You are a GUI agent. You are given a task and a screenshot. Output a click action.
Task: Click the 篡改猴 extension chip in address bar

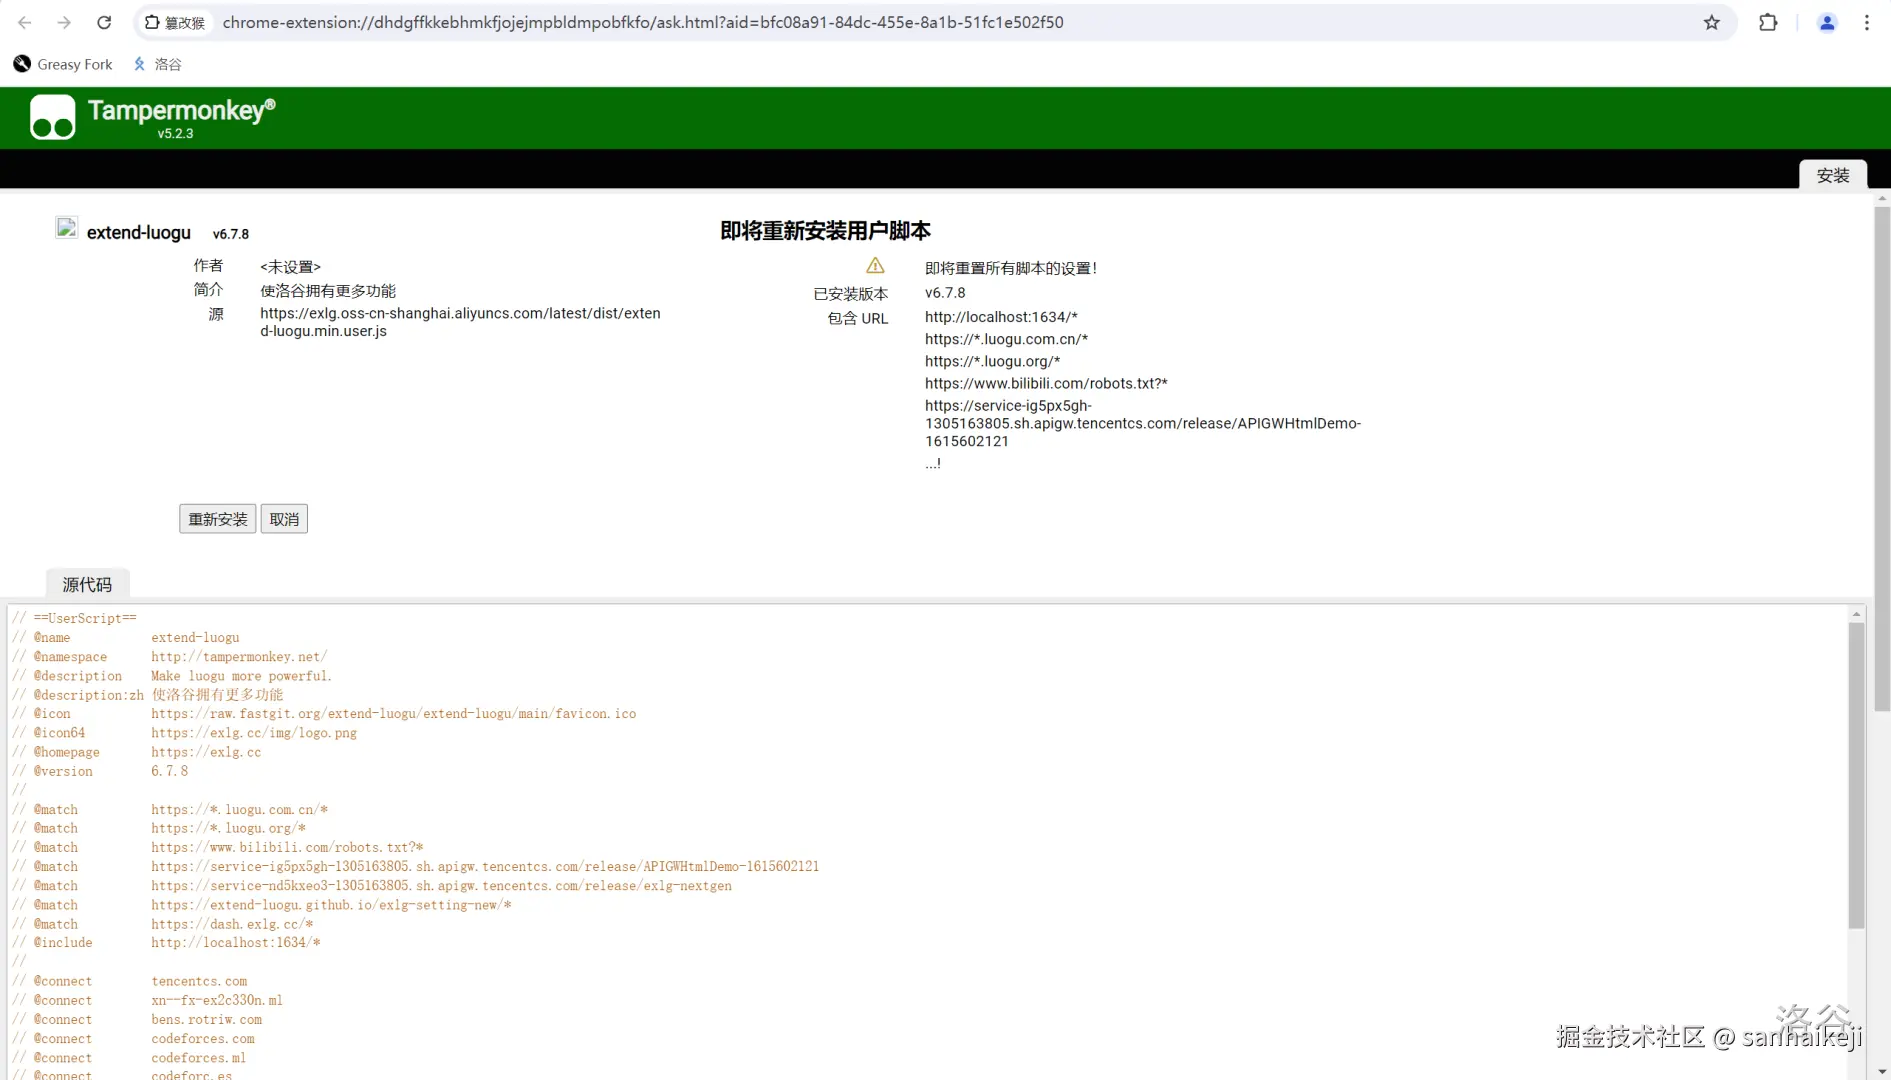[x=175, y=22]
